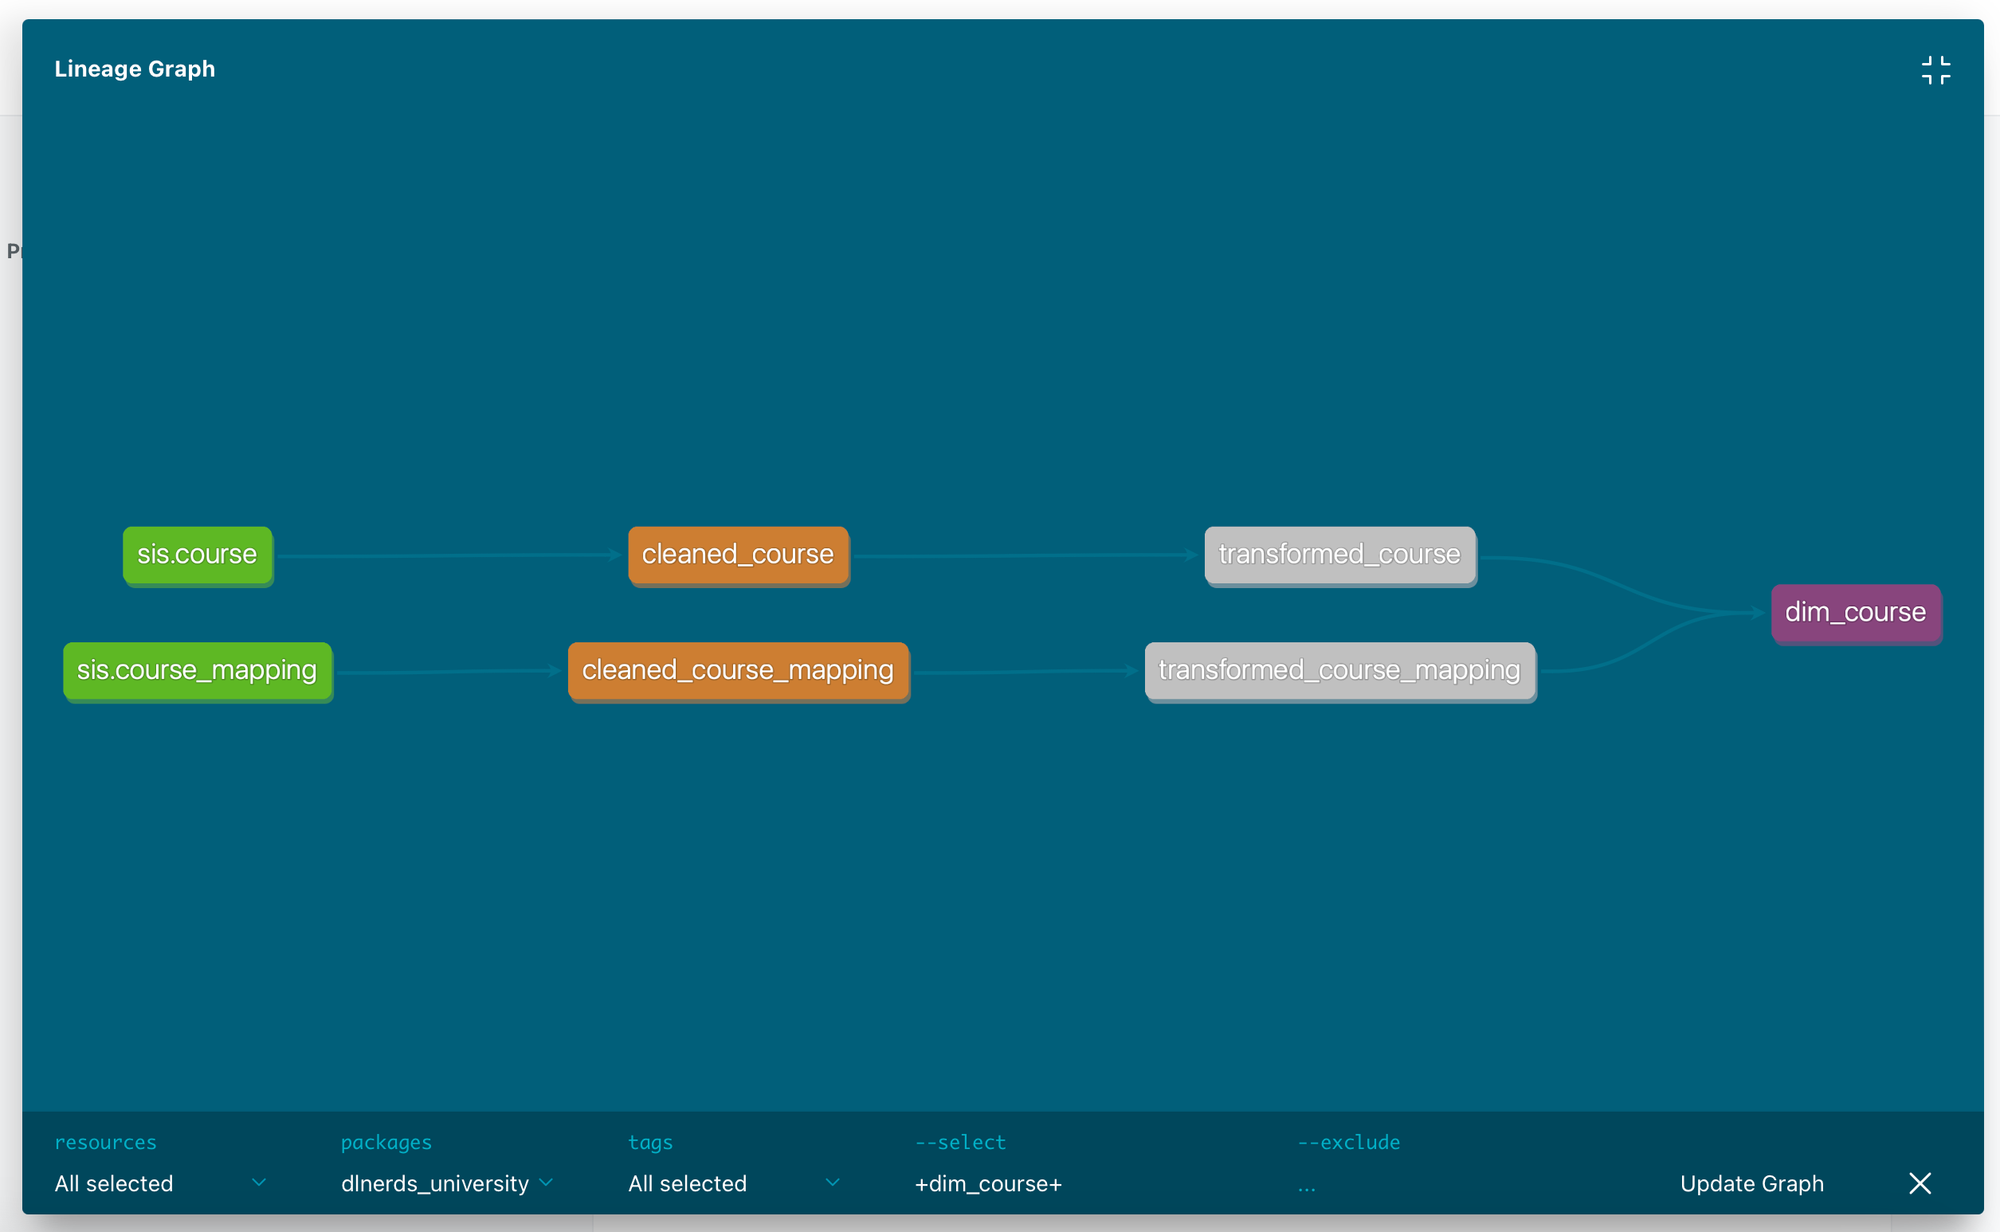Click the Lineage Graph title
Viewport: 2000px width, 1232px height.
135,69
